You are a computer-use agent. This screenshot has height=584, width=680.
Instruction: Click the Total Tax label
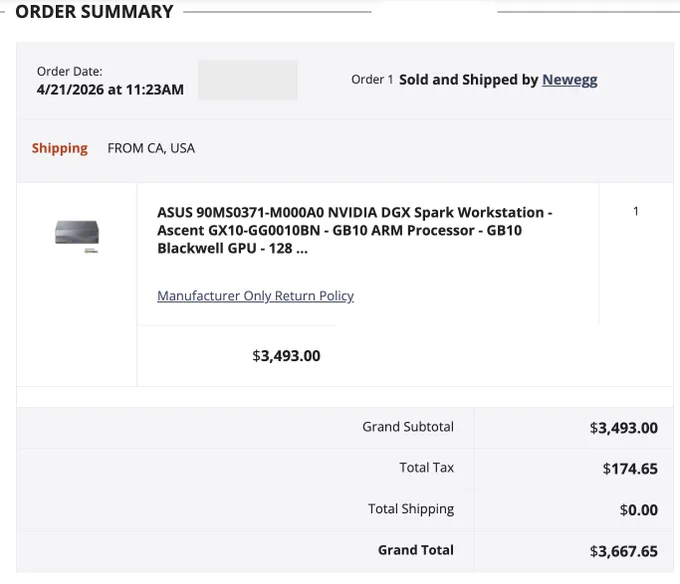(x=426, y=467)
